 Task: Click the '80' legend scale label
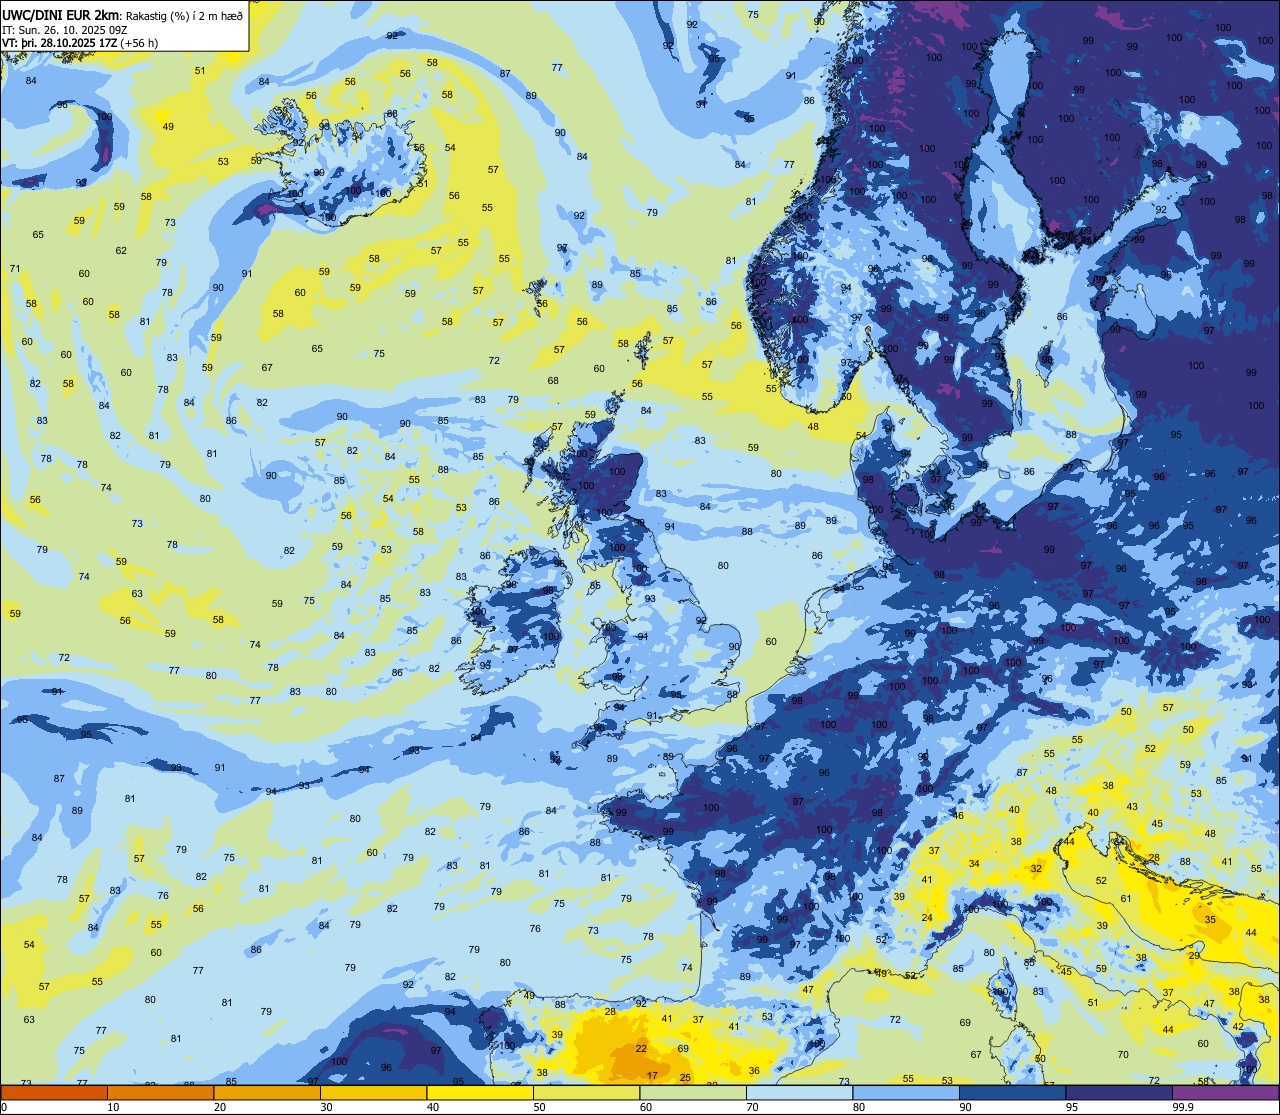tap(859, 1107)
